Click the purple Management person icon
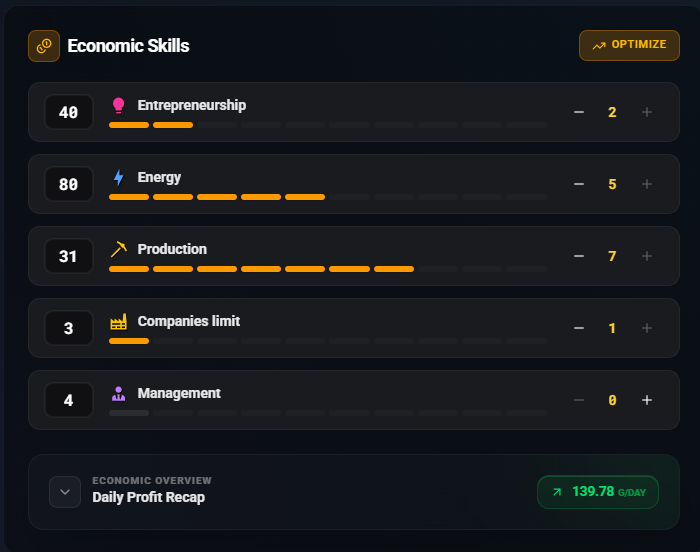The width and height of the screenshot is (700, 552). tap(118, 393)
